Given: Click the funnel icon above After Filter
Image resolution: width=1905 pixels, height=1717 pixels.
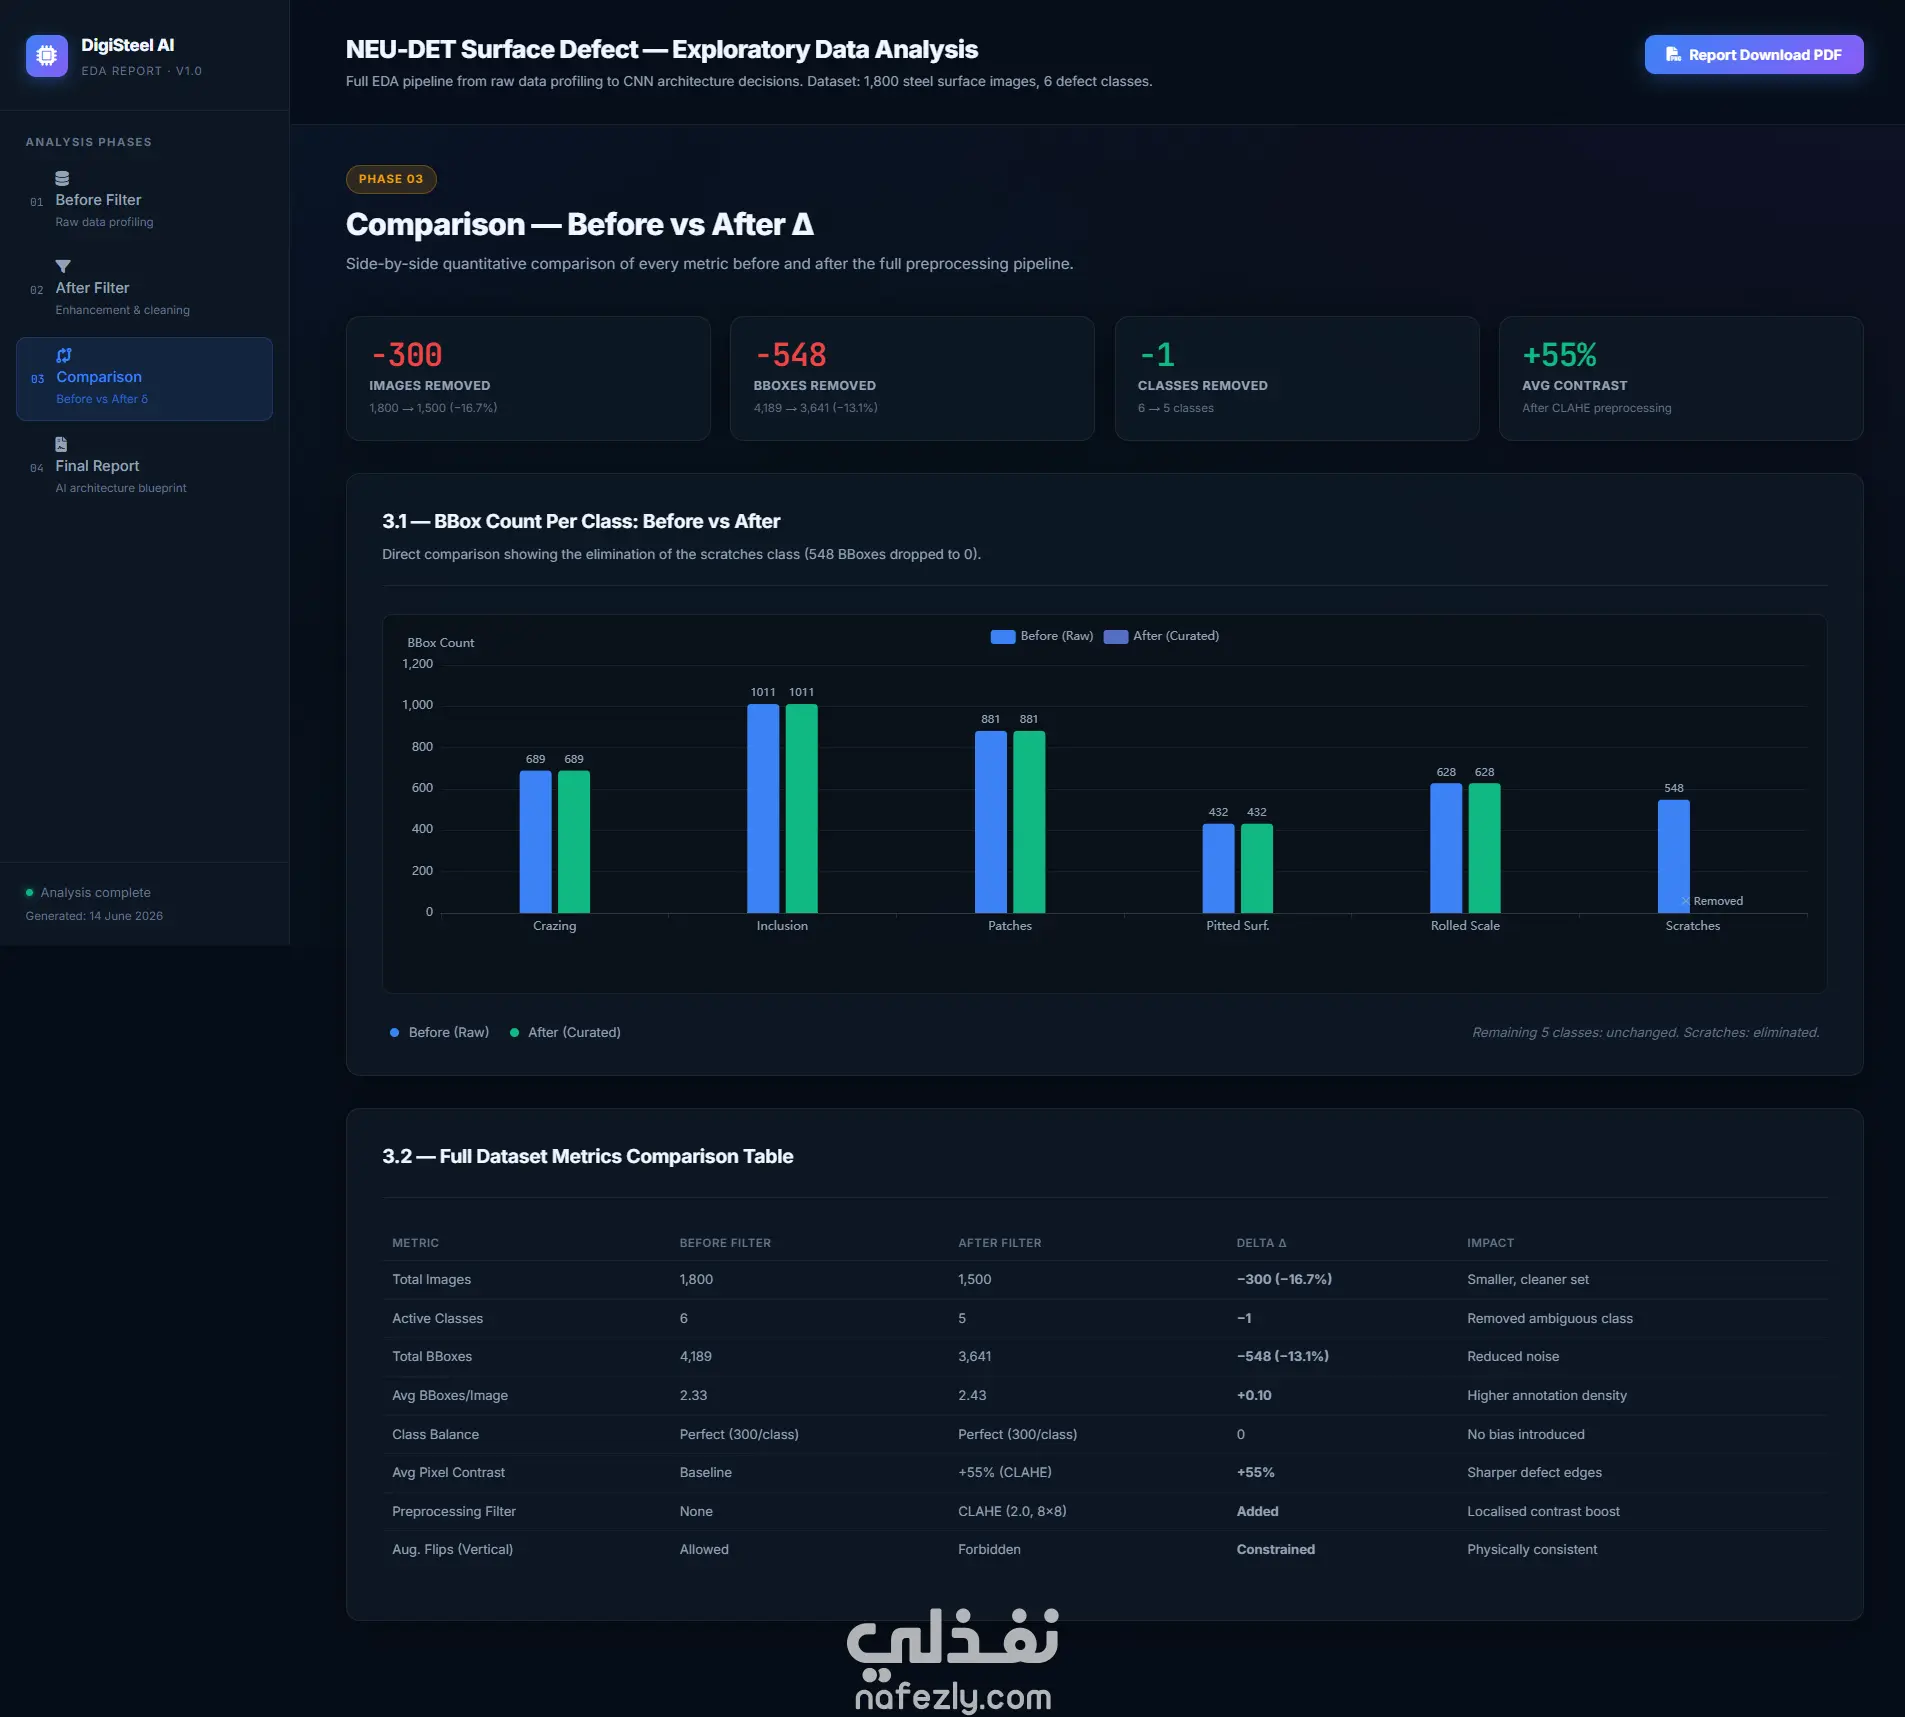Looking at the screenshot, I should coord(63,266).
